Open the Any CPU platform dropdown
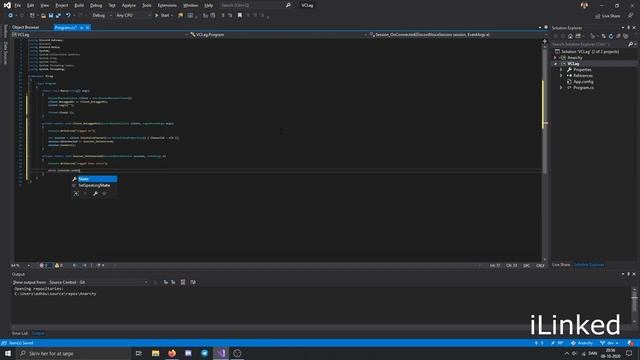This screenshot has width=640, height=360. click(x=133, y=16)
